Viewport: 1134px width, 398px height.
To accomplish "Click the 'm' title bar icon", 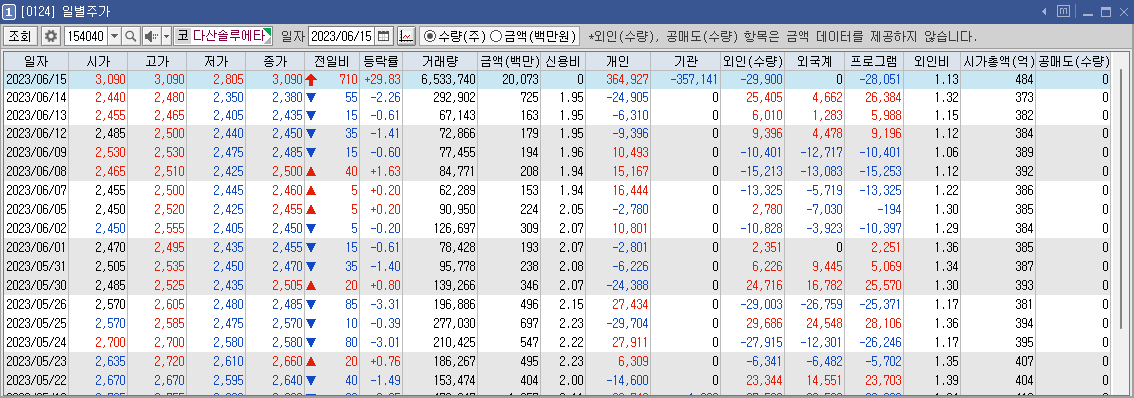I will (x=1063, y=12).
